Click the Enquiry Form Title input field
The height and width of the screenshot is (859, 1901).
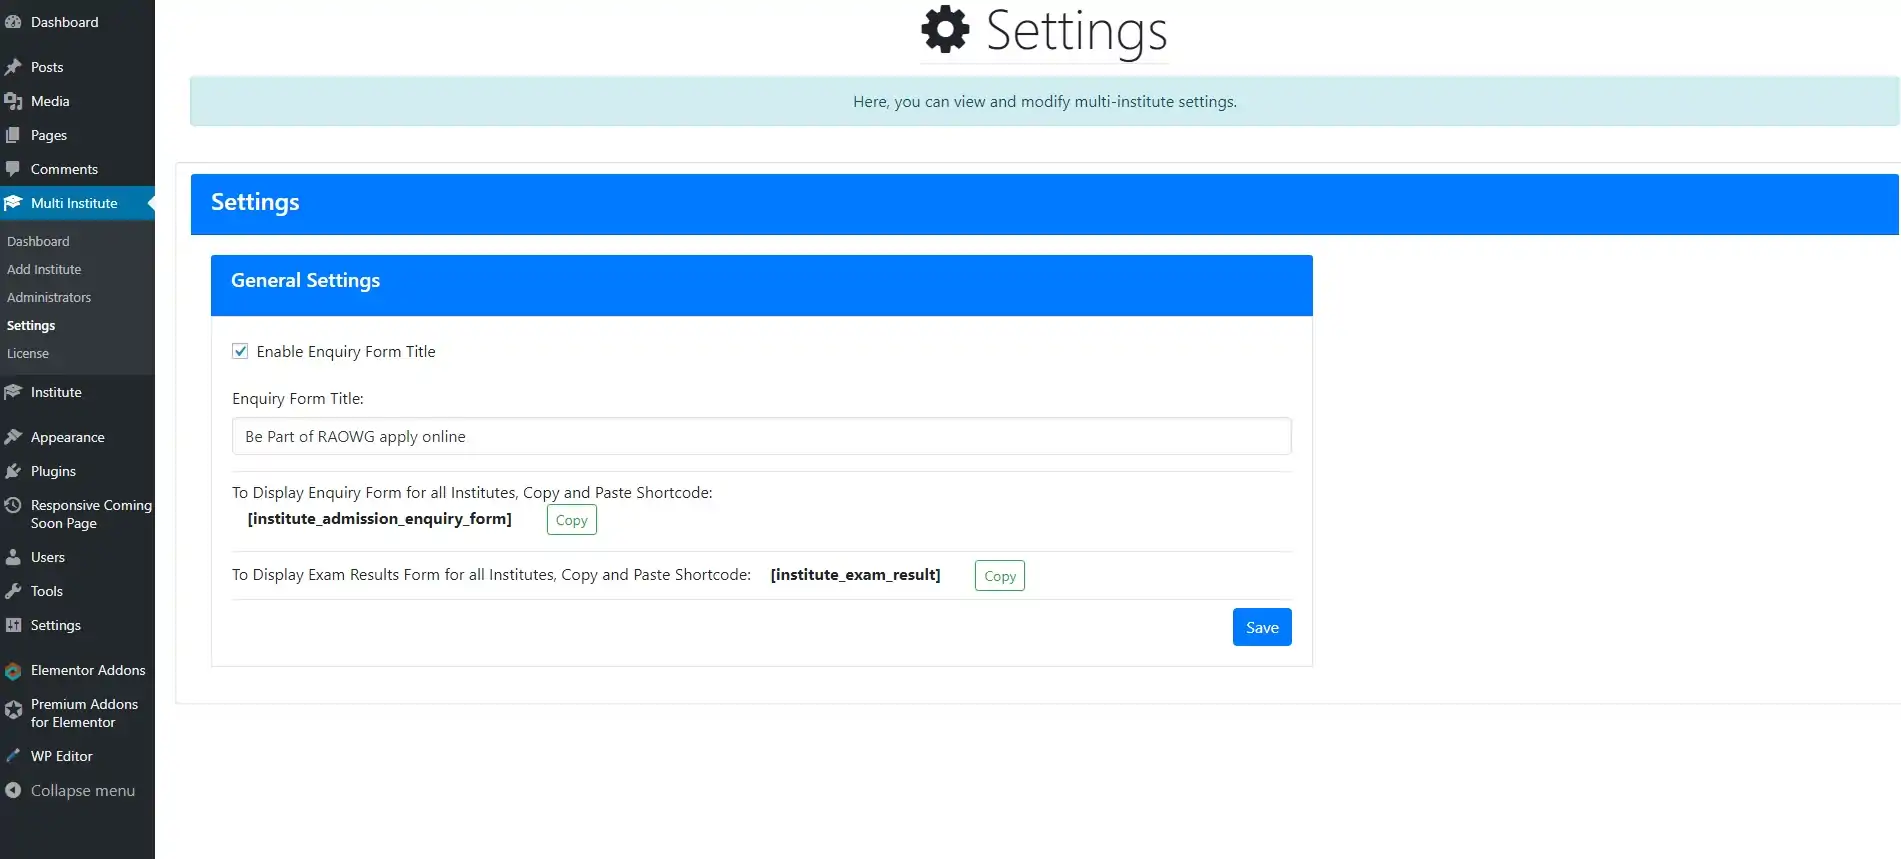[762, 436]
